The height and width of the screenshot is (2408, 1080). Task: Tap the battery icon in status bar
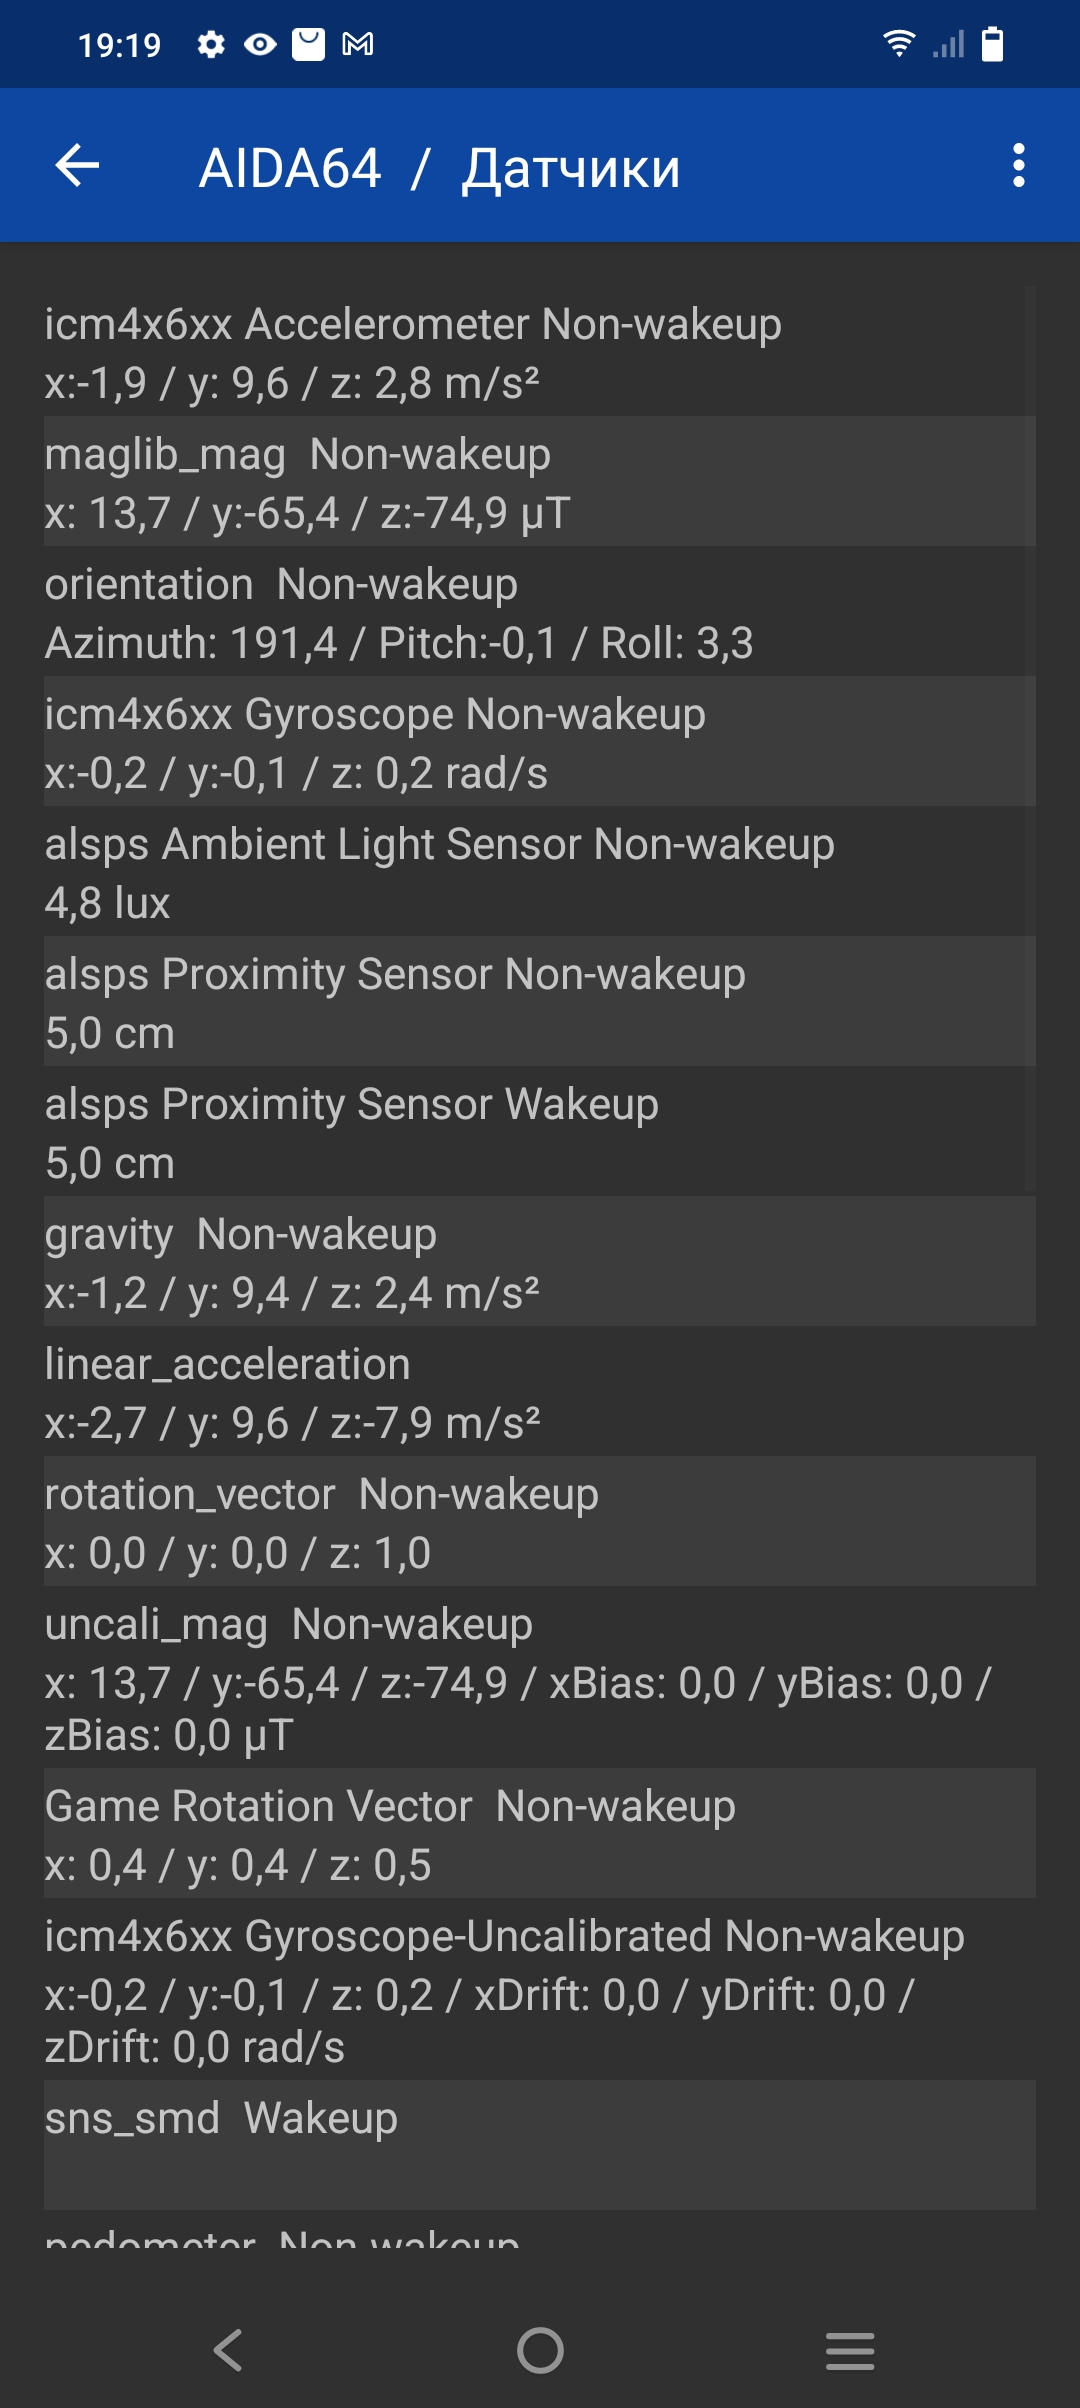(x=992, y=44)
